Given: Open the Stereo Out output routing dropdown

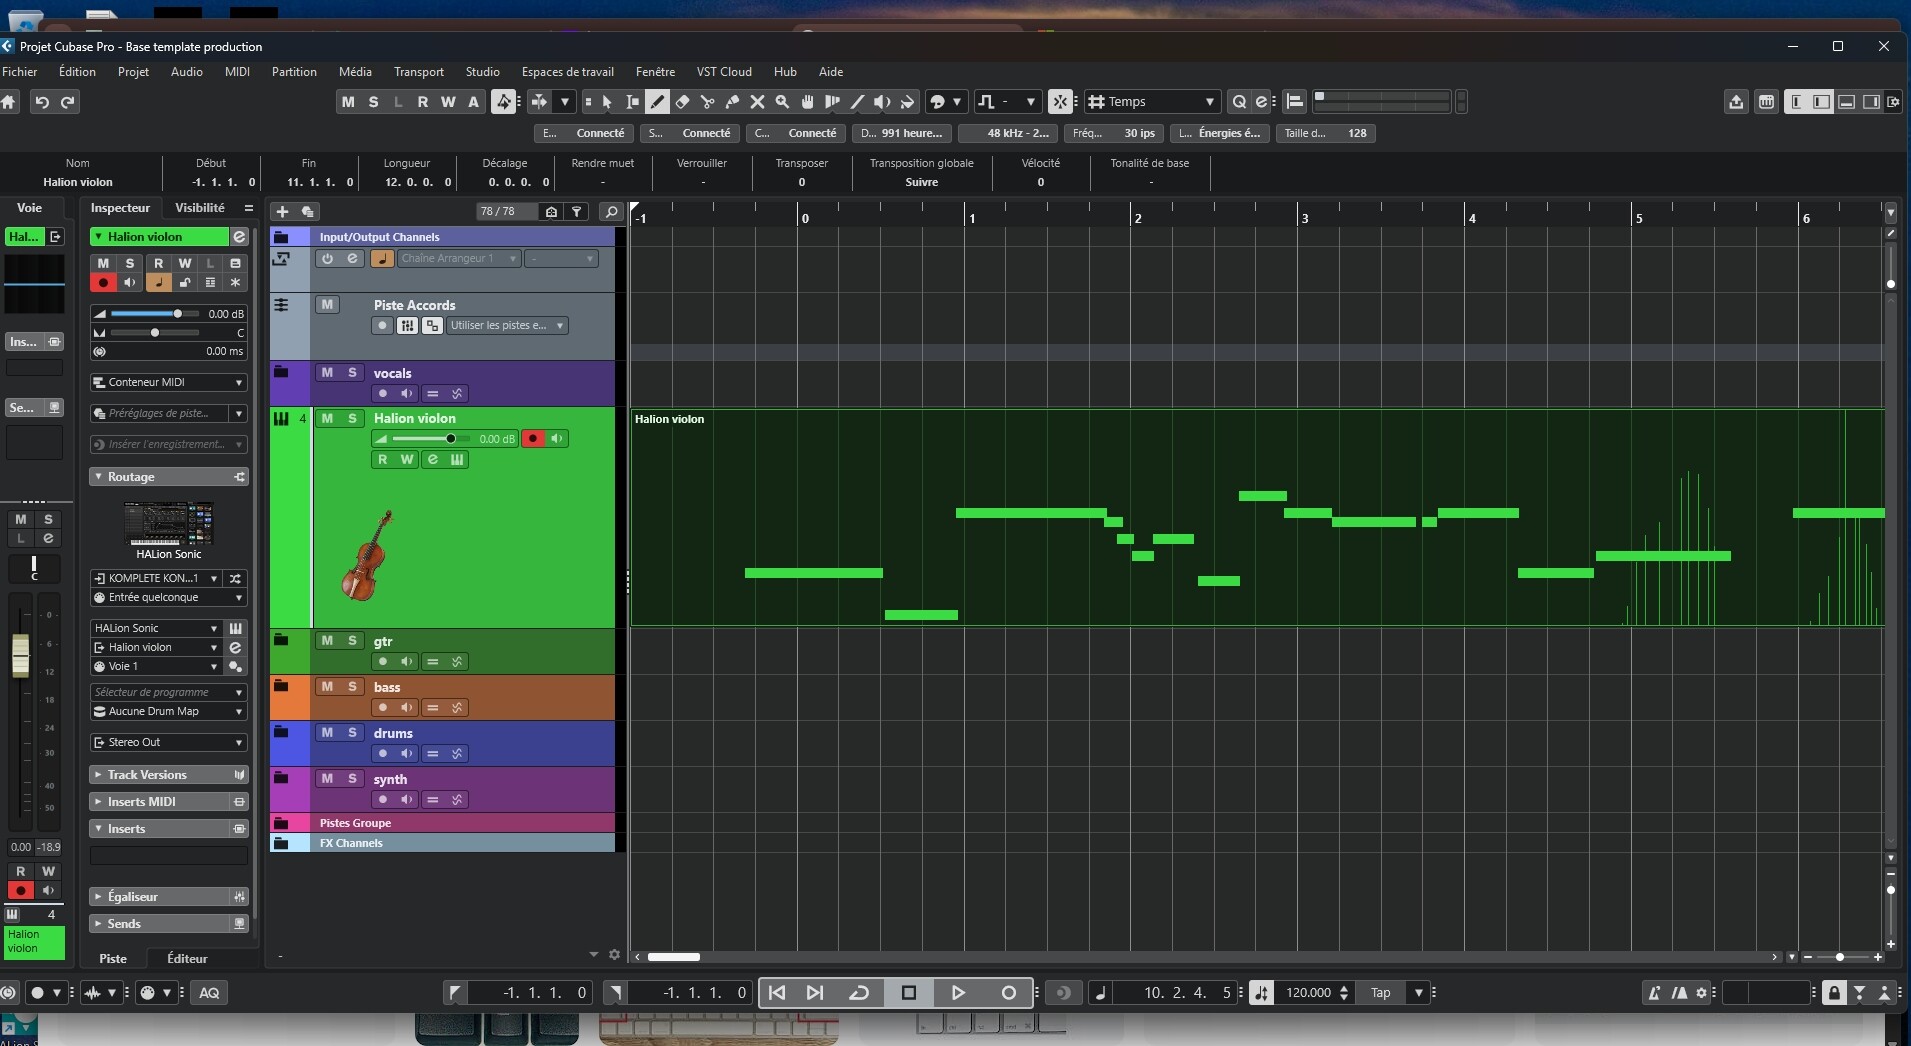Looking at the screenshot, I should (x=168, y=743).
